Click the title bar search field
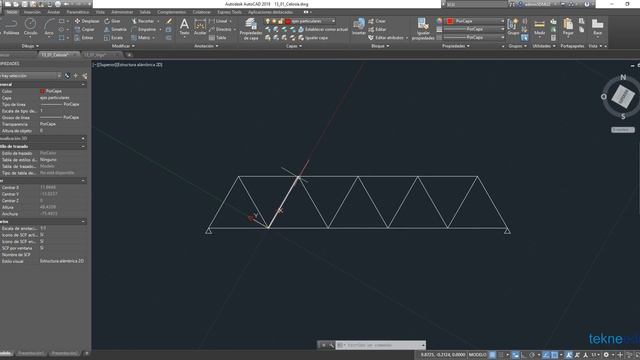 click(476, 4)
